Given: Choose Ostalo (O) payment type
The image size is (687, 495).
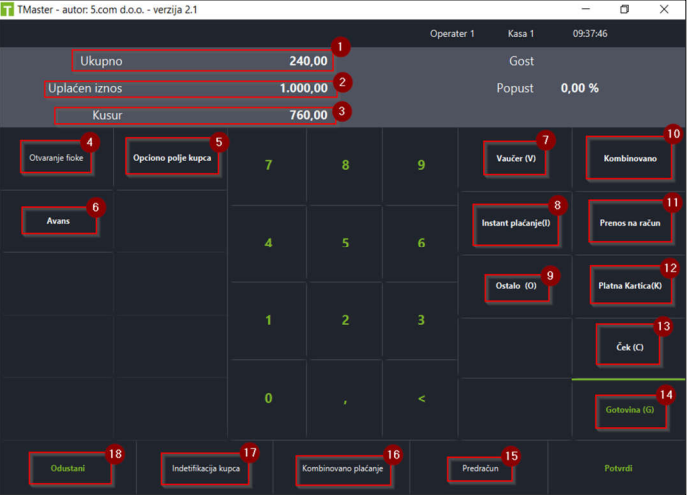Looking at the screenshot, I should 516,286.
